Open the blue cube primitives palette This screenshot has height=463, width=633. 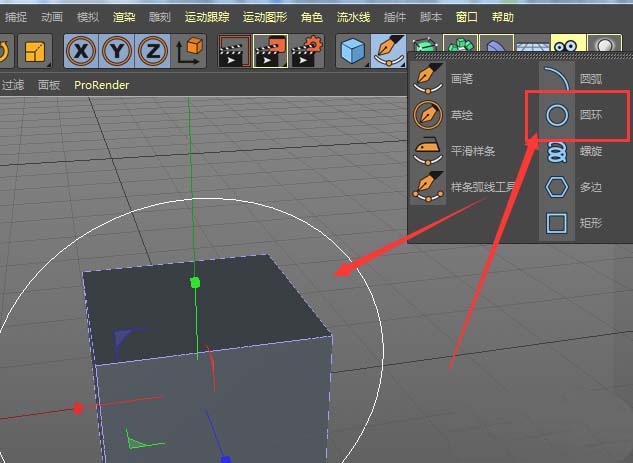click(353, 51)
